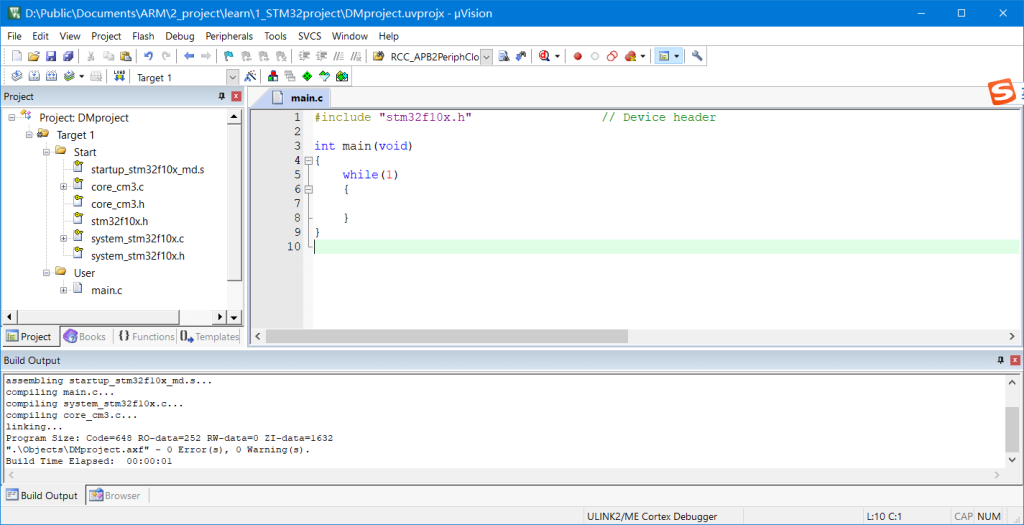
Task: Collapse the Start group
Action: [x=46, y=152]
